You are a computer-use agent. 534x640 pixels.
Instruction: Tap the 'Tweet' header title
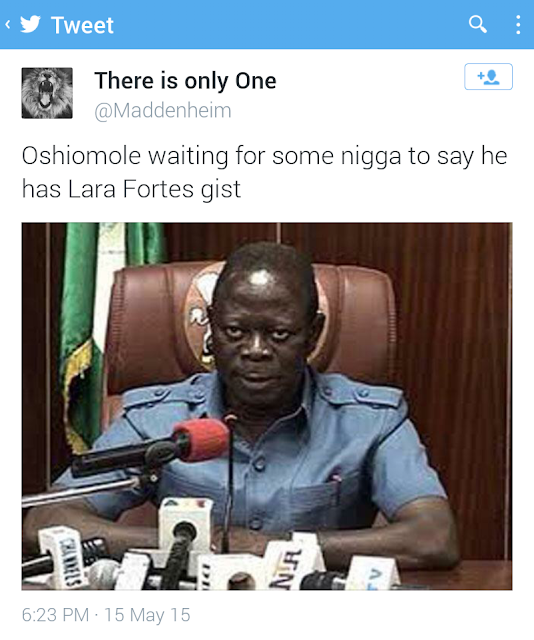(82, 25)
